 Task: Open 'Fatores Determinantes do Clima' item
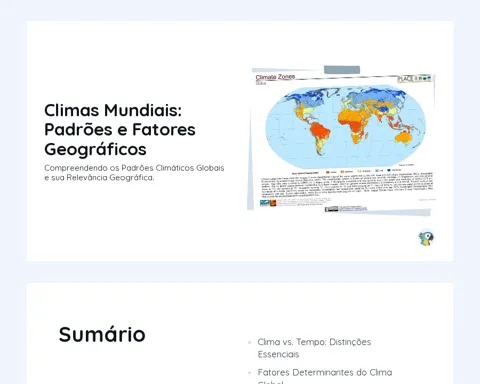click(x=325, y=372)
